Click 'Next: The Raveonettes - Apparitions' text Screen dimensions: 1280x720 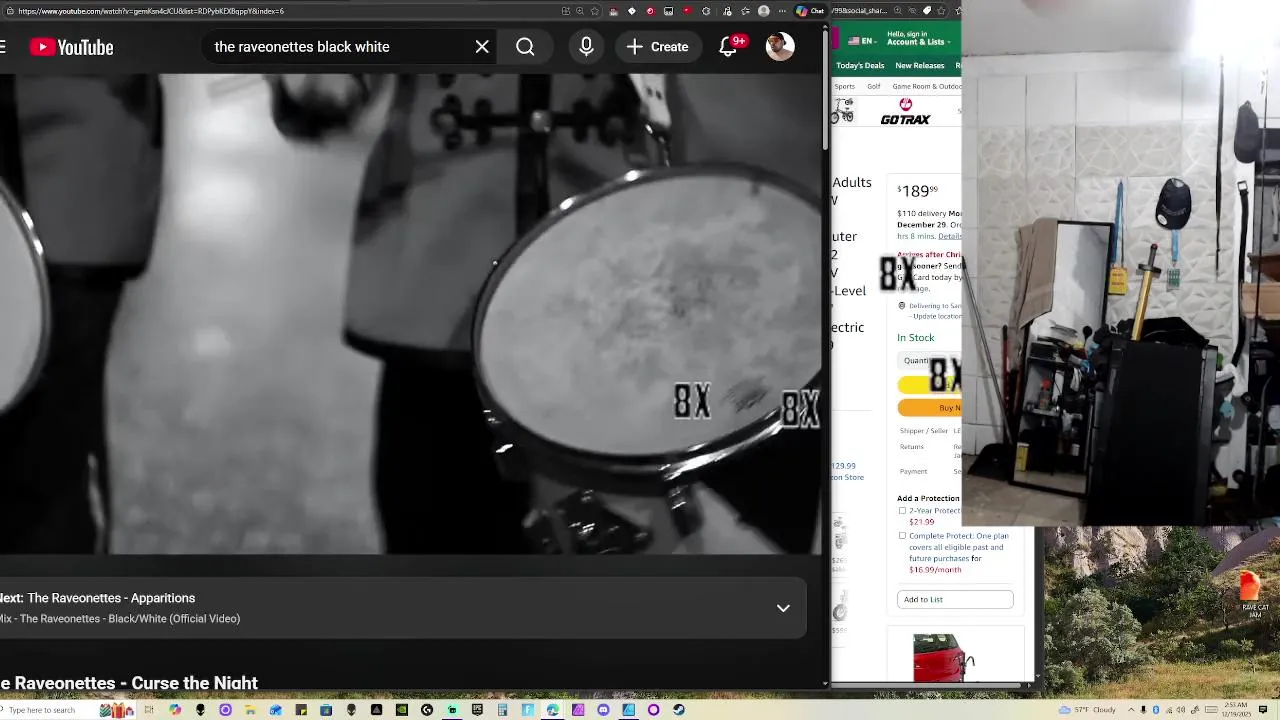[98, 598]
